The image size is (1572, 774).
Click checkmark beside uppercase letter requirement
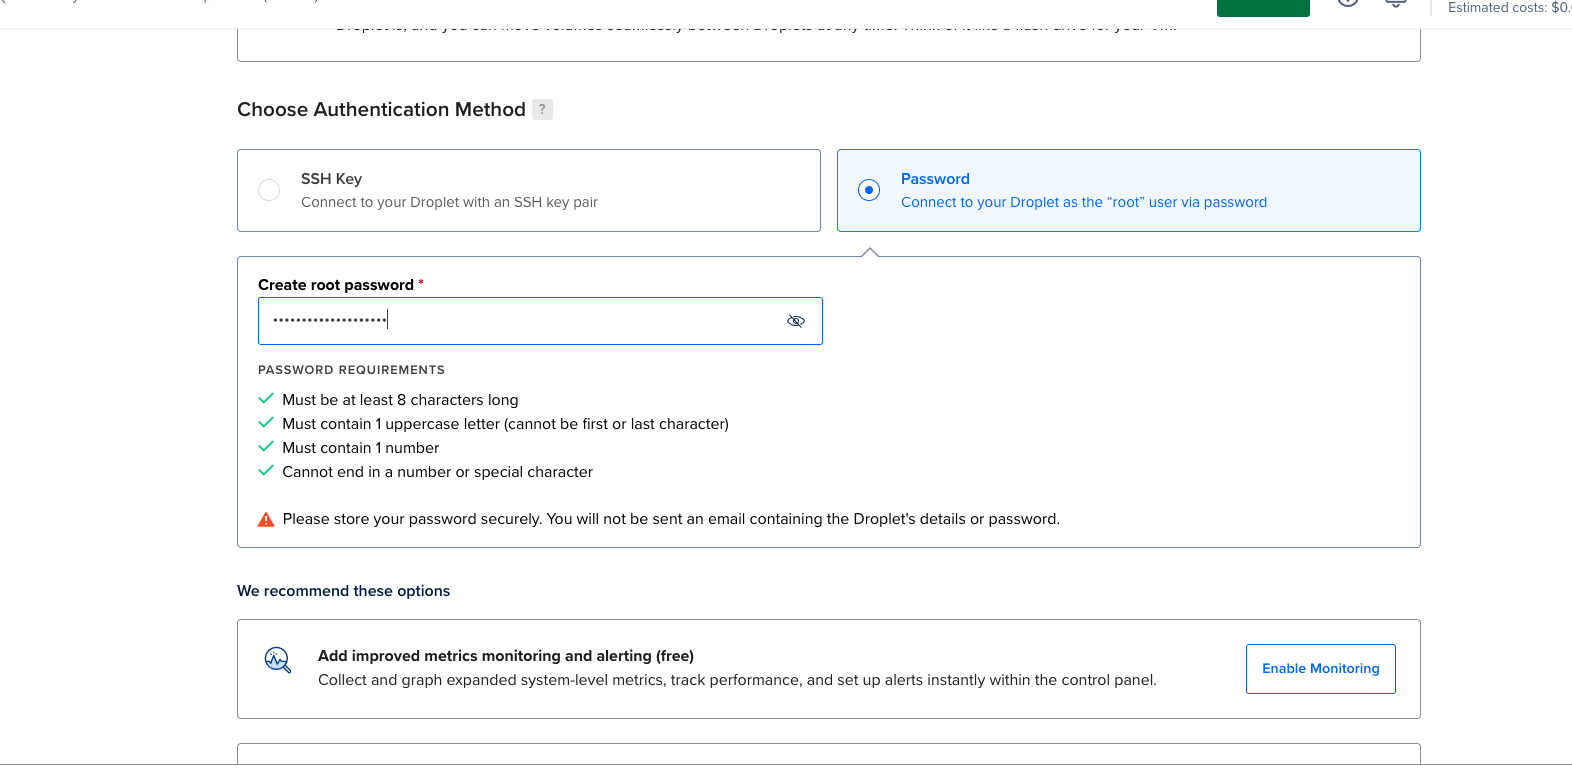(266, 423)
